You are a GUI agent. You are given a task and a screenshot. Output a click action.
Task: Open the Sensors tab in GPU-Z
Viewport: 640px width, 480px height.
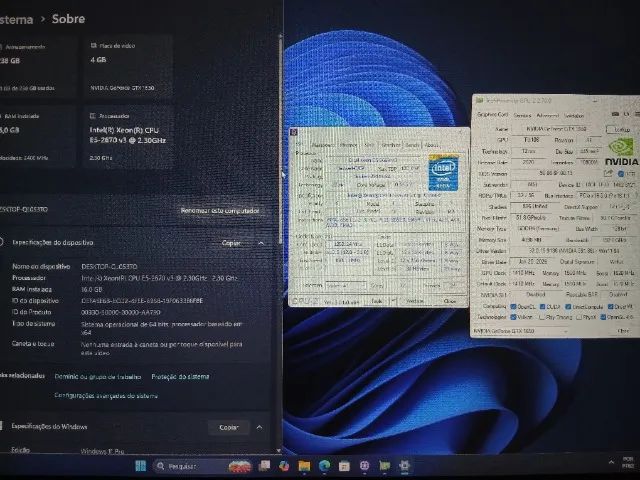(x=522, y=116)
